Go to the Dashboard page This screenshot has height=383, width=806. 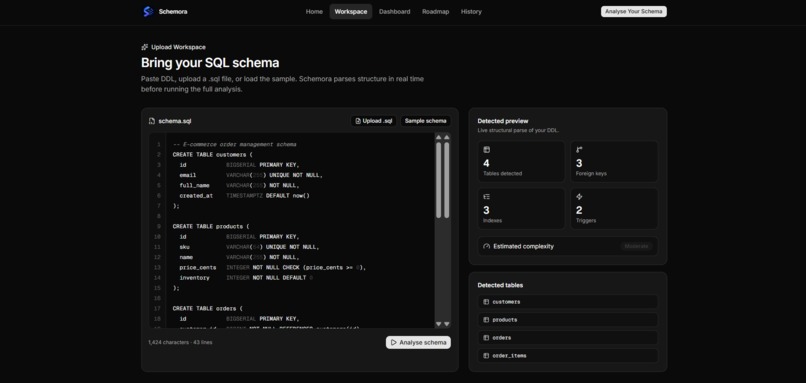[x=394, y=11]
